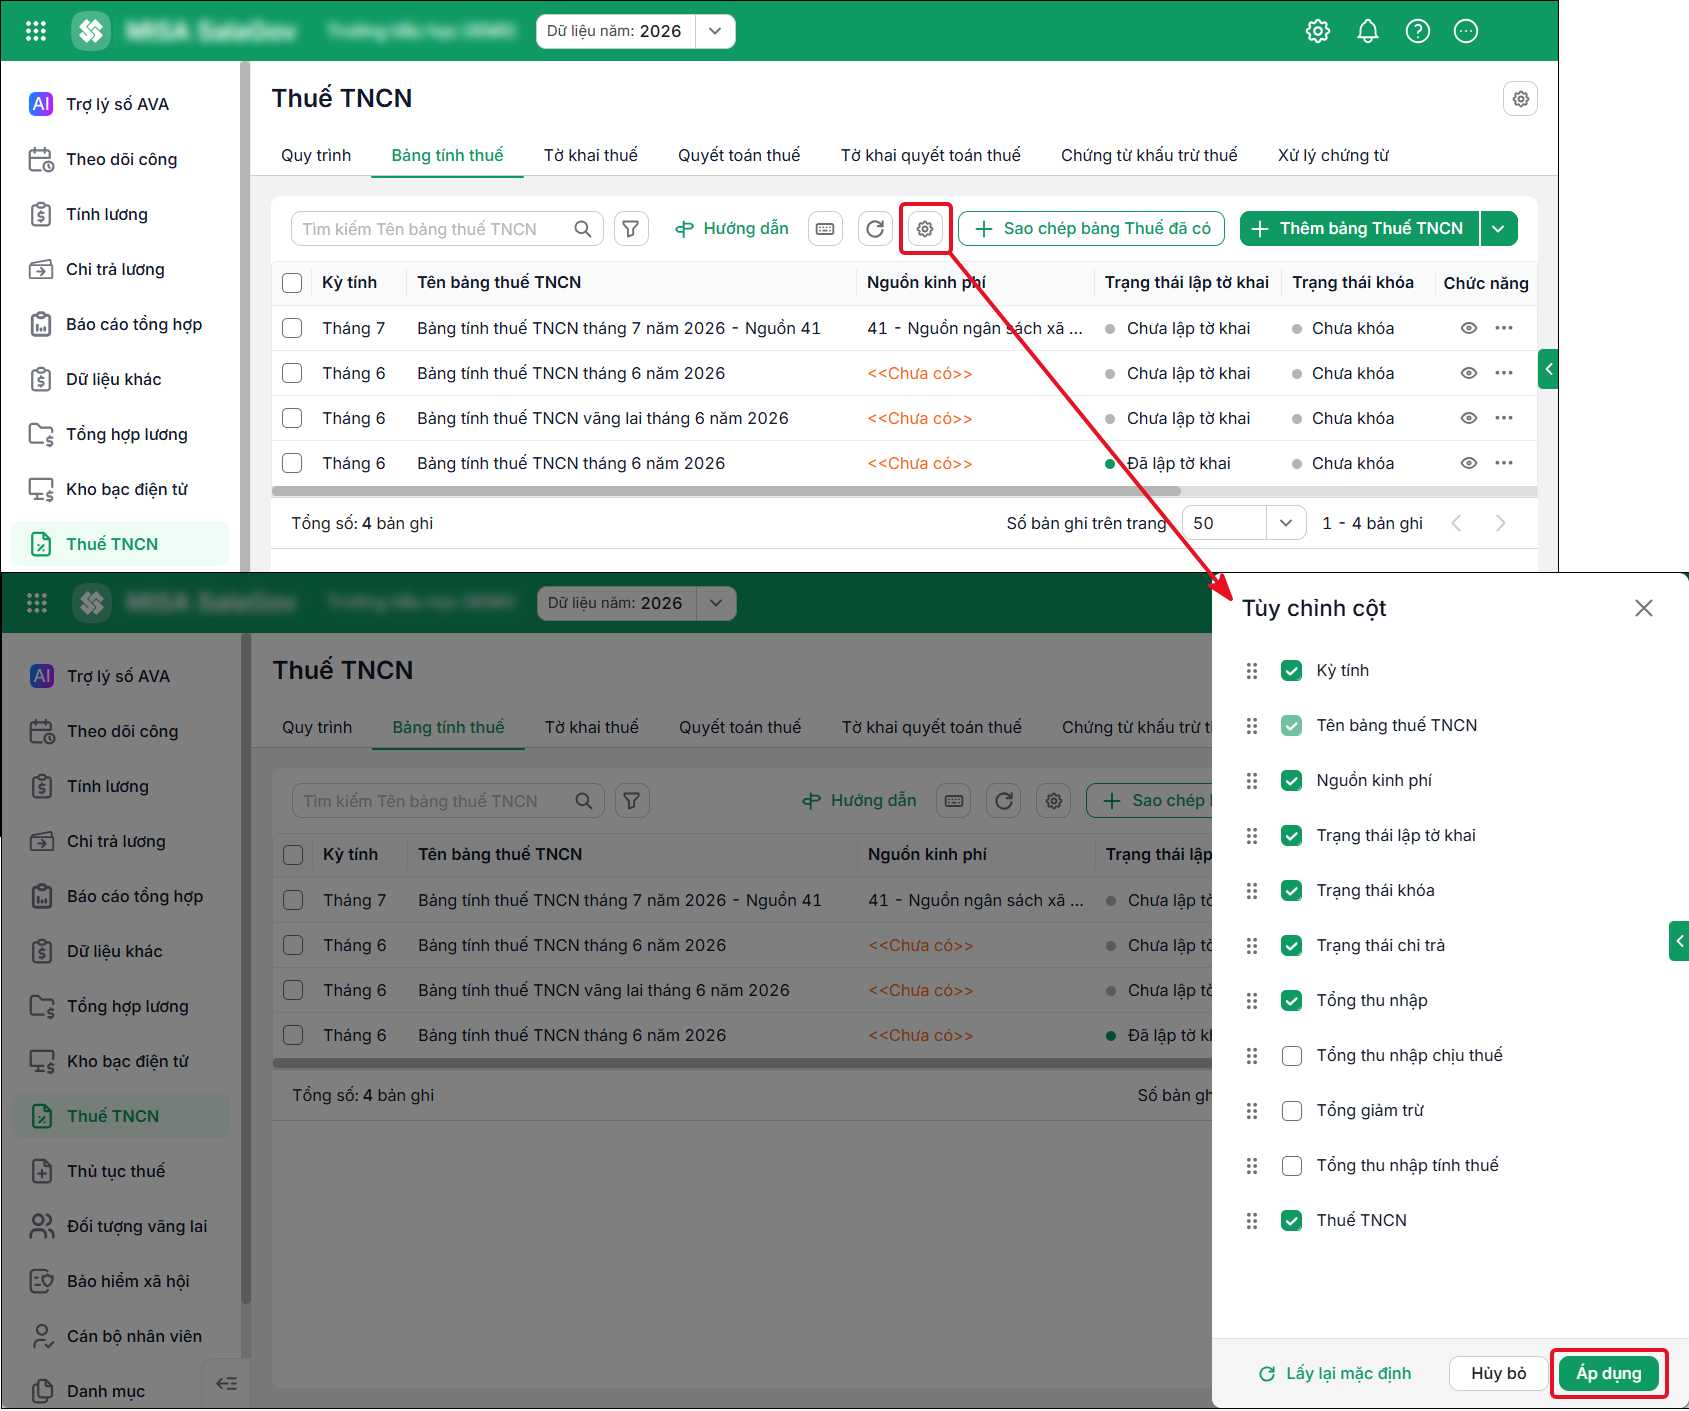Screen dimensions: 1689x1411
Task: Open more options for the Tháng 7 row
Action: (1504, 328)
